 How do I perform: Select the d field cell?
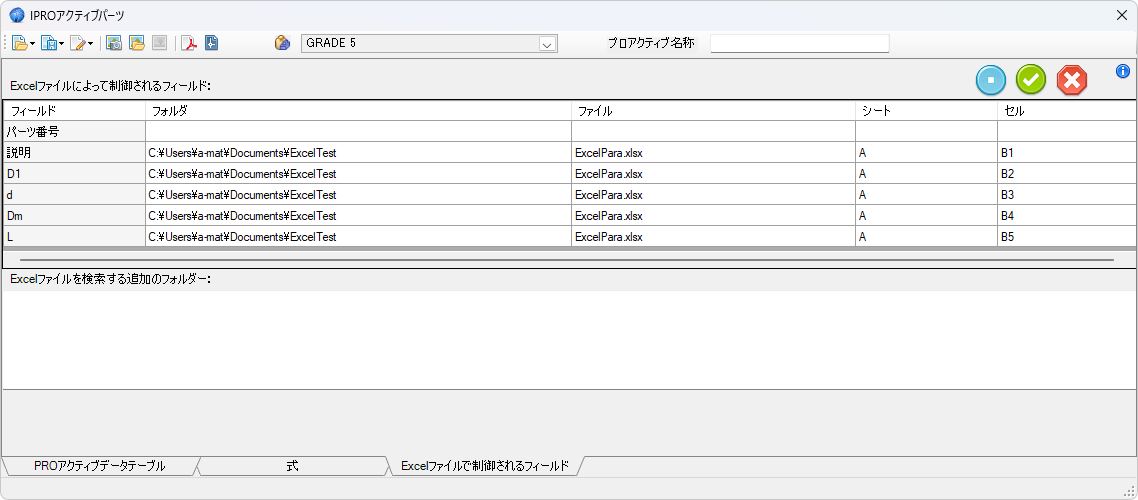[75, 195]
